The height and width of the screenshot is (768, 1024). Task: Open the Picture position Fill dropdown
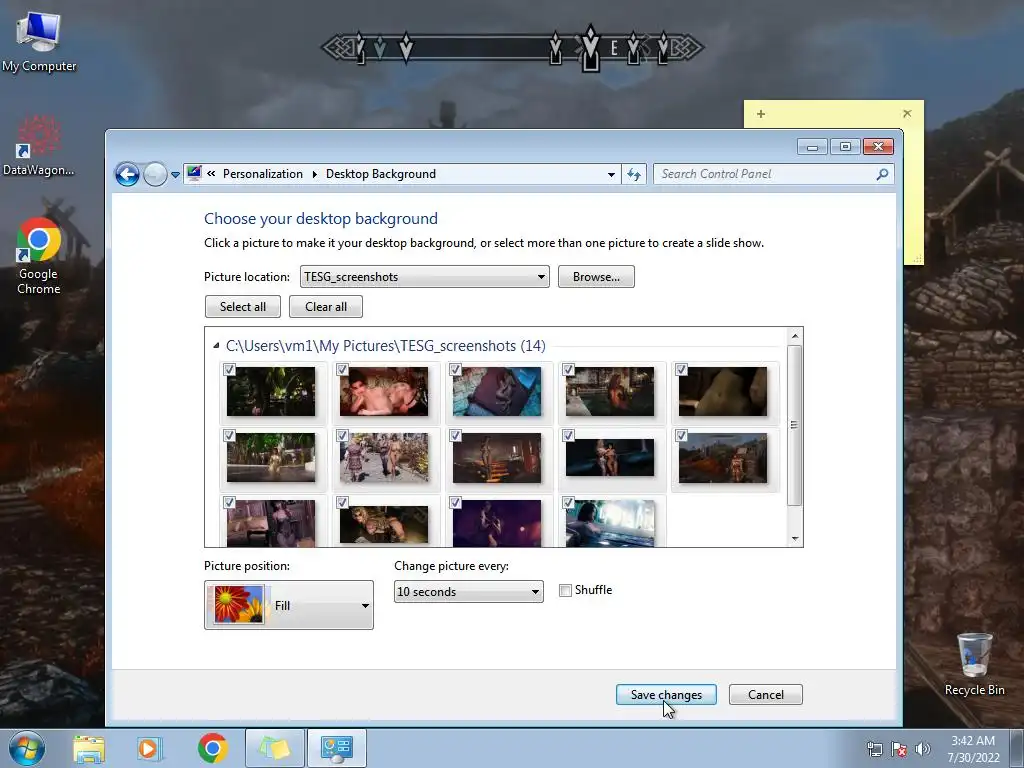pos(289,605)
